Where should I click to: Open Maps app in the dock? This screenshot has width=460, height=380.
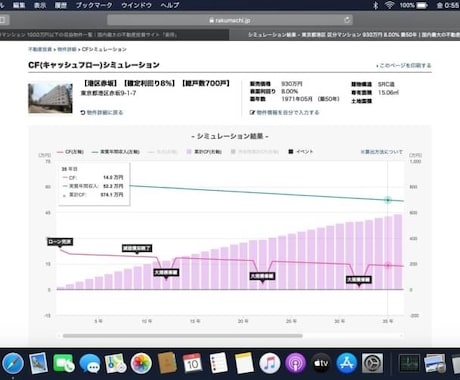coord(115,363)
